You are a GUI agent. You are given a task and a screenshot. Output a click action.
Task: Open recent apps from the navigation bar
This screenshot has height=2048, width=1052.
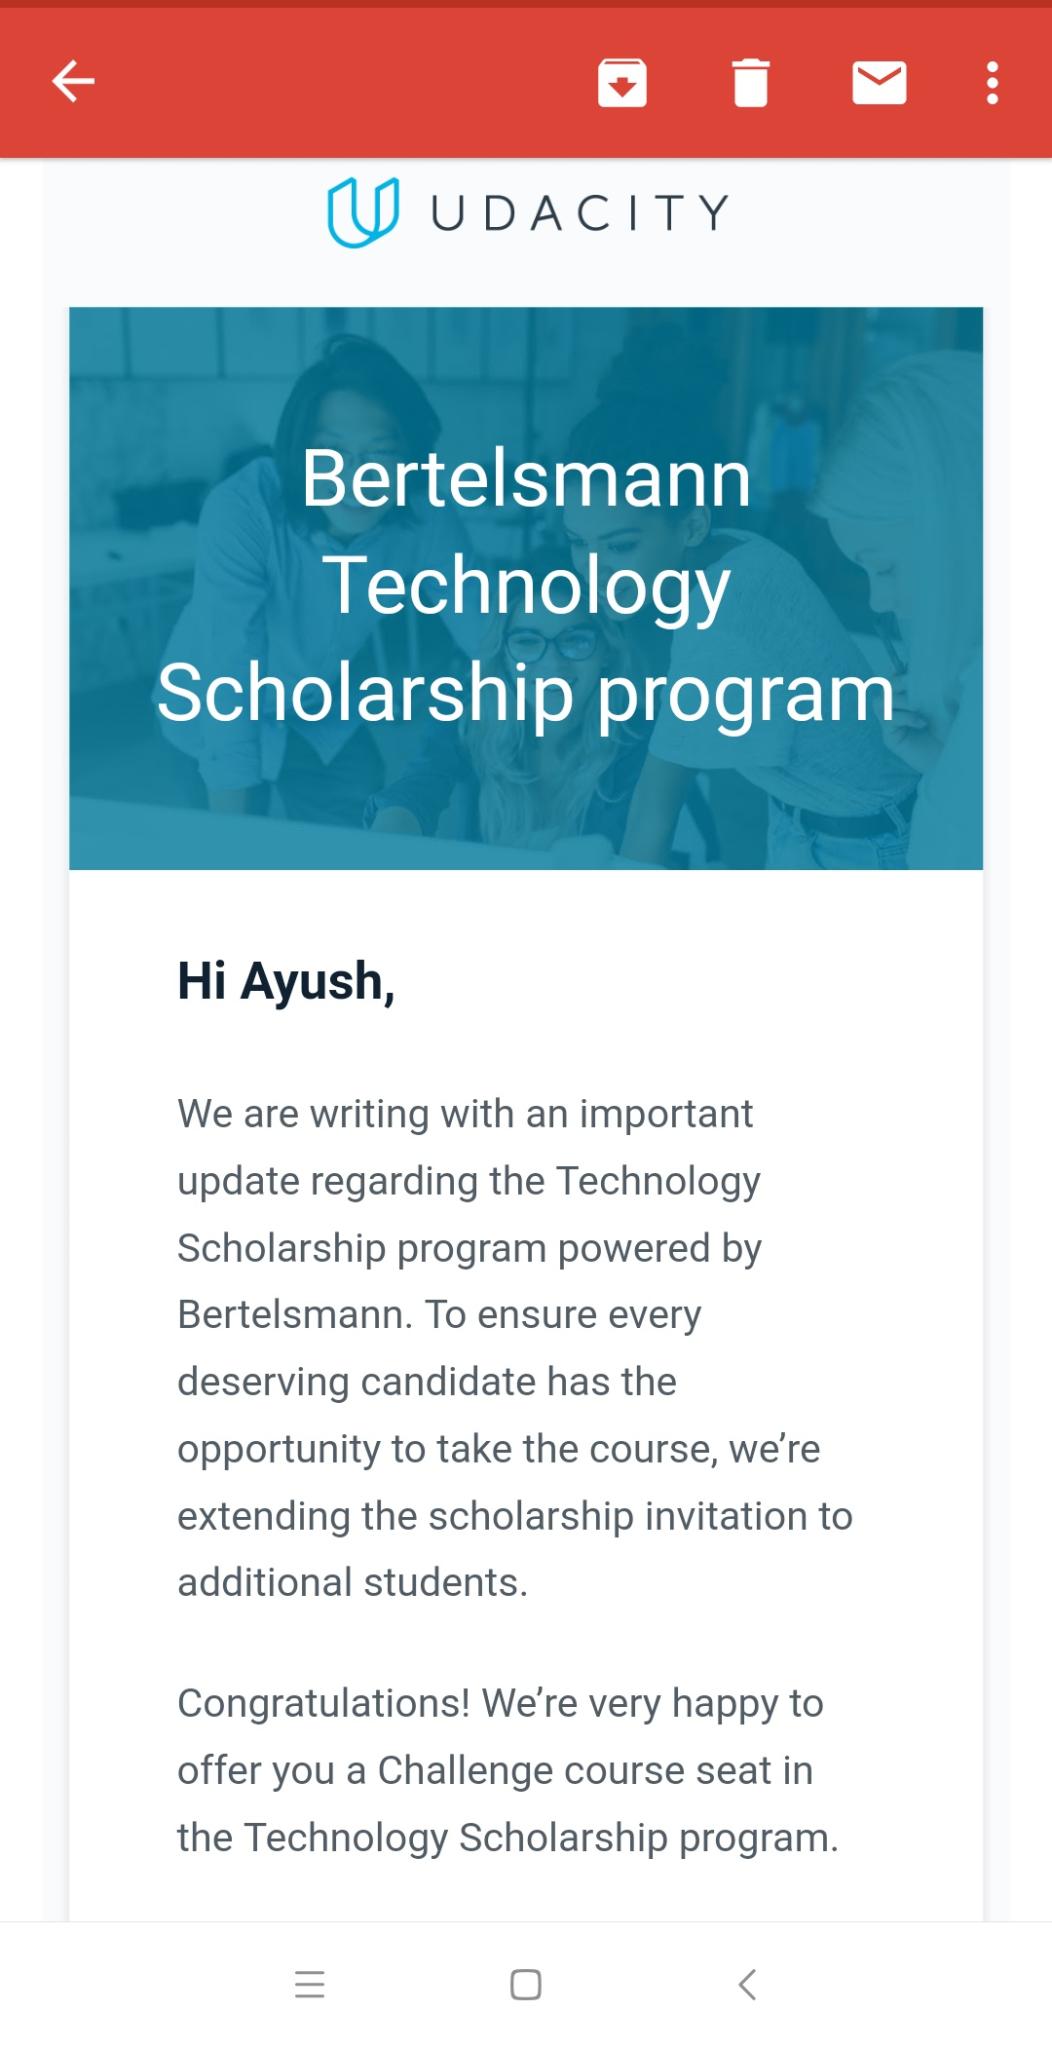click(310, 1984)
